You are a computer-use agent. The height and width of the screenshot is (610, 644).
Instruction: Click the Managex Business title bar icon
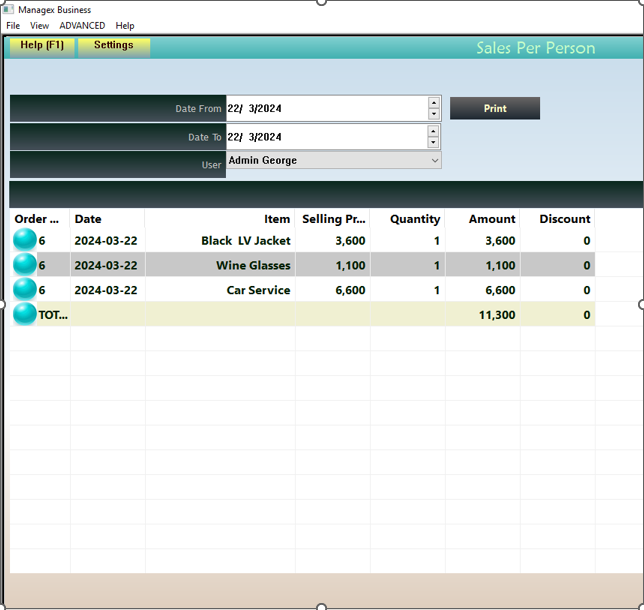coord(8,10)
